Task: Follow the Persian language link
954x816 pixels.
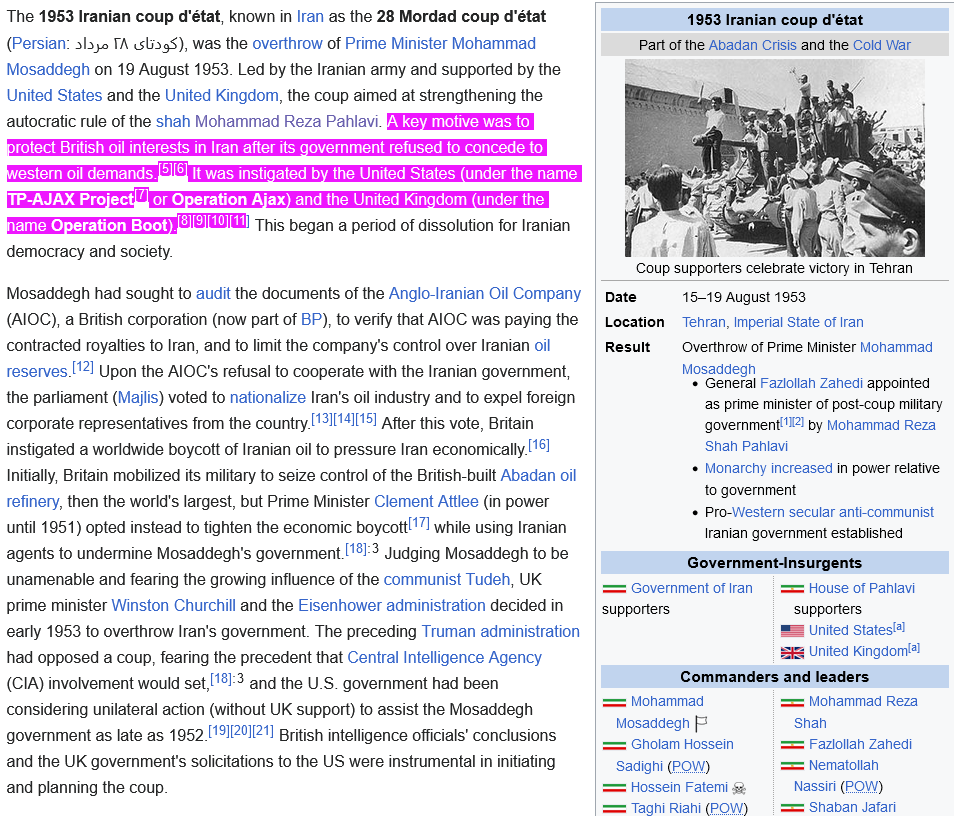Action: (38, 44)
